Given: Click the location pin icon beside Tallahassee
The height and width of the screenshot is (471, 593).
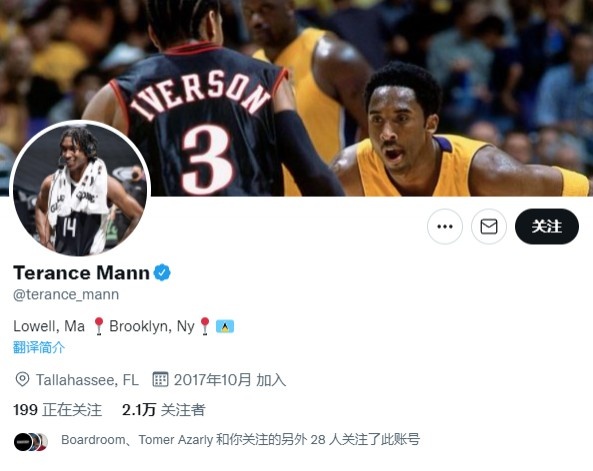Looking at the screenshot, I should (22, 379).
